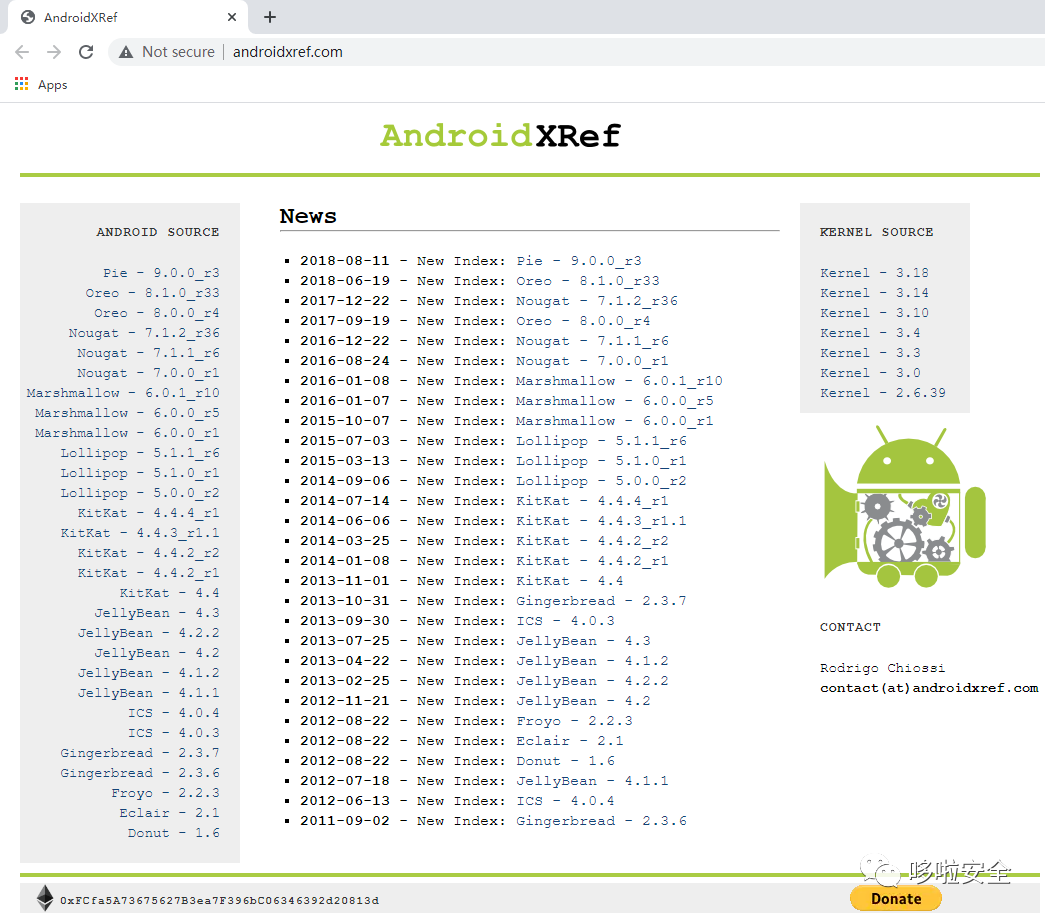The width and height of the screenshot is (1045, 918).
Task: Click the Rodrigo Chiossi contact name
Action: click(882, 667)
